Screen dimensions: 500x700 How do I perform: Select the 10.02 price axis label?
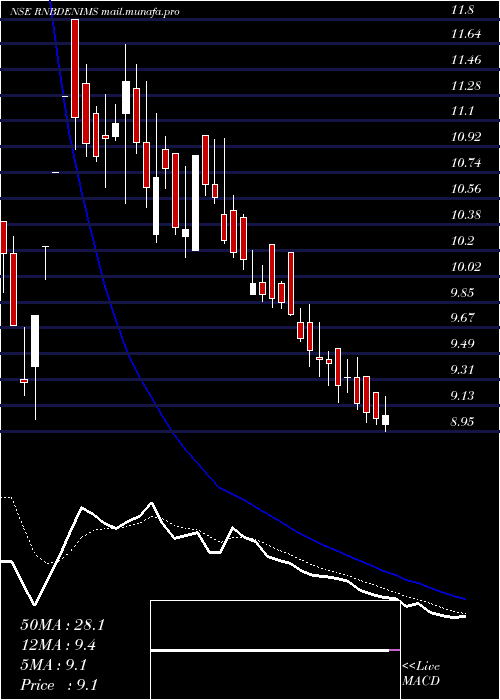(x=466, y=267)
